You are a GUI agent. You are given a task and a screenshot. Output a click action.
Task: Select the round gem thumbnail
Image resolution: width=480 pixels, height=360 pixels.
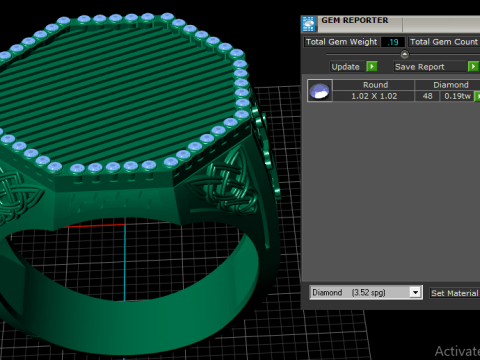tap(320, 91)
